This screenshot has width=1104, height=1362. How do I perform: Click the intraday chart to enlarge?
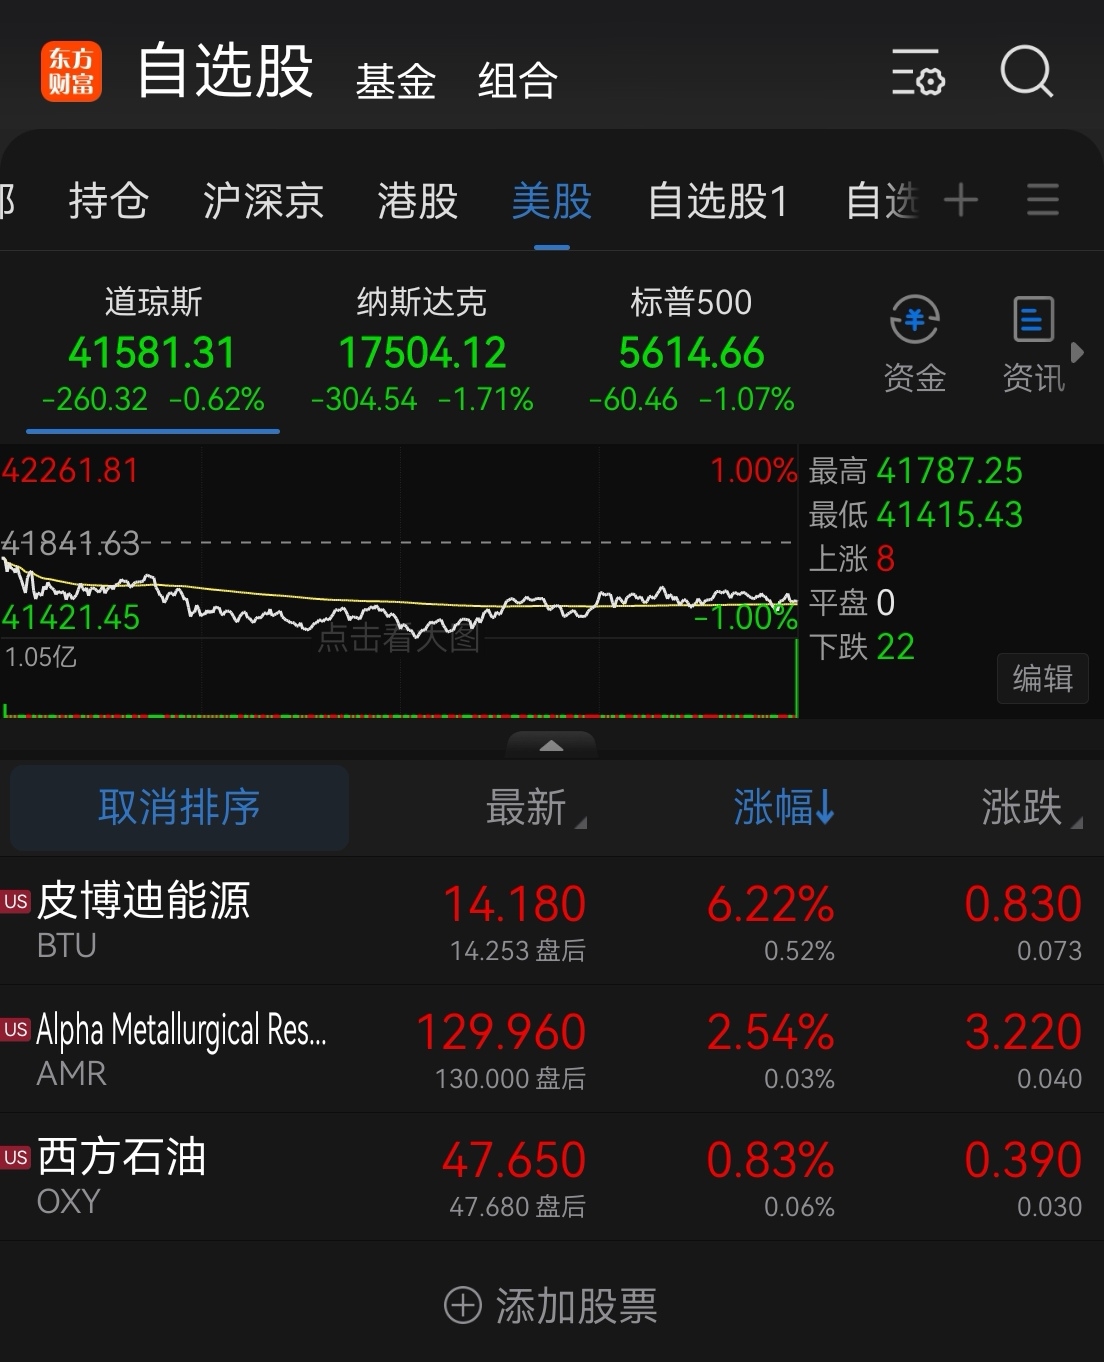click(x=399, y=582)
